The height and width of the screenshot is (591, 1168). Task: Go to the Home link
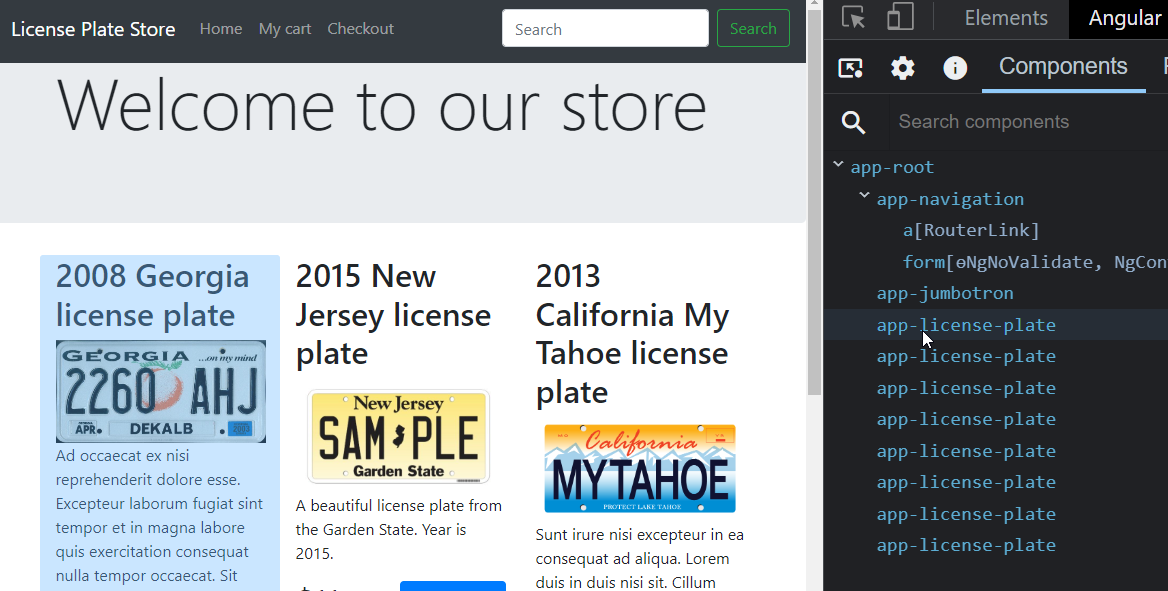point(221,29)
